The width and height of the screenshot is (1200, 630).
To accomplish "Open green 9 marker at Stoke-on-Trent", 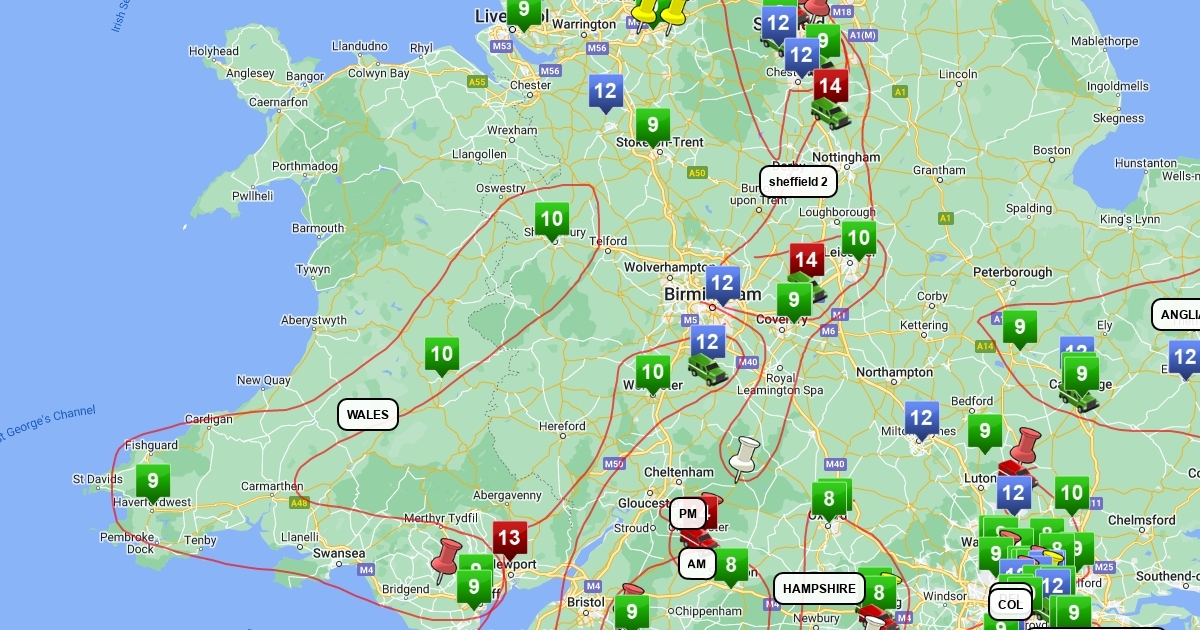I will (x=653, y=127).
